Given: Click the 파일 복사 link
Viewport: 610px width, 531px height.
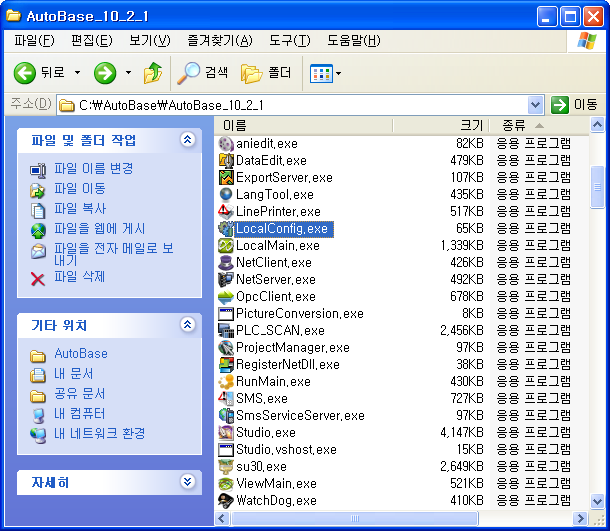Looking at the screenshot, I should click(x=80, y=209).
